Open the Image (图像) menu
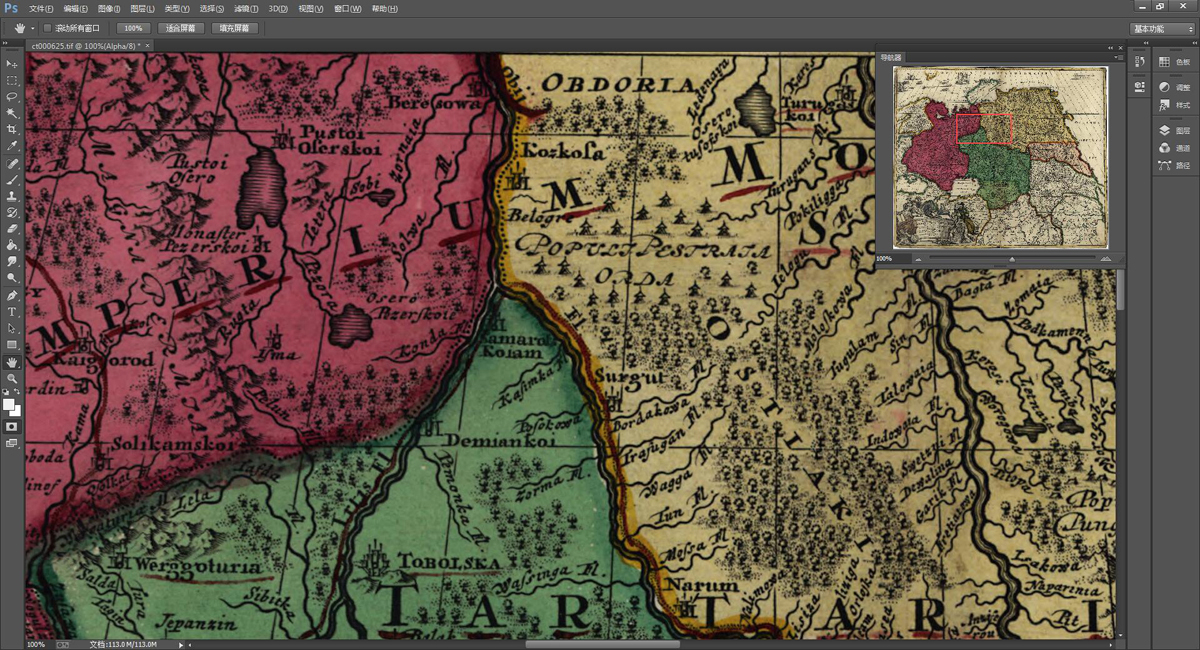This screenshot has height=650, width=1200. (x=109, y=8)
